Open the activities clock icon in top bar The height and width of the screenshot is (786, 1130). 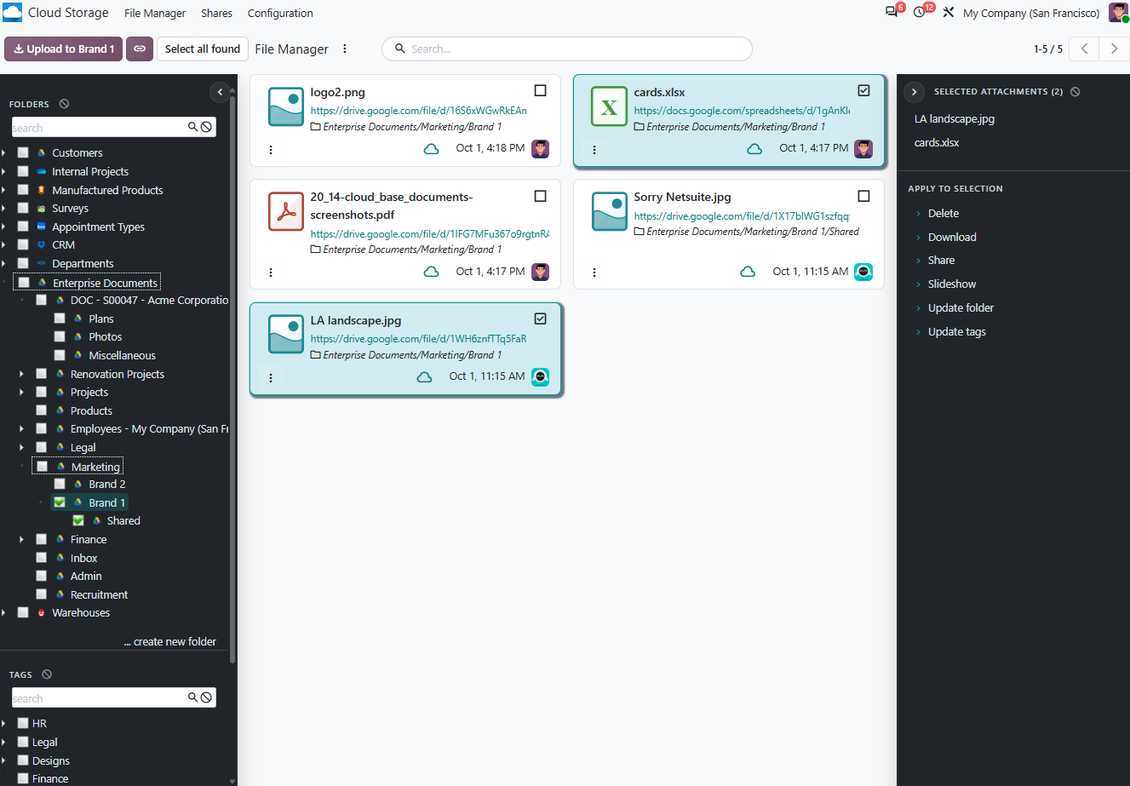[919, 12]
